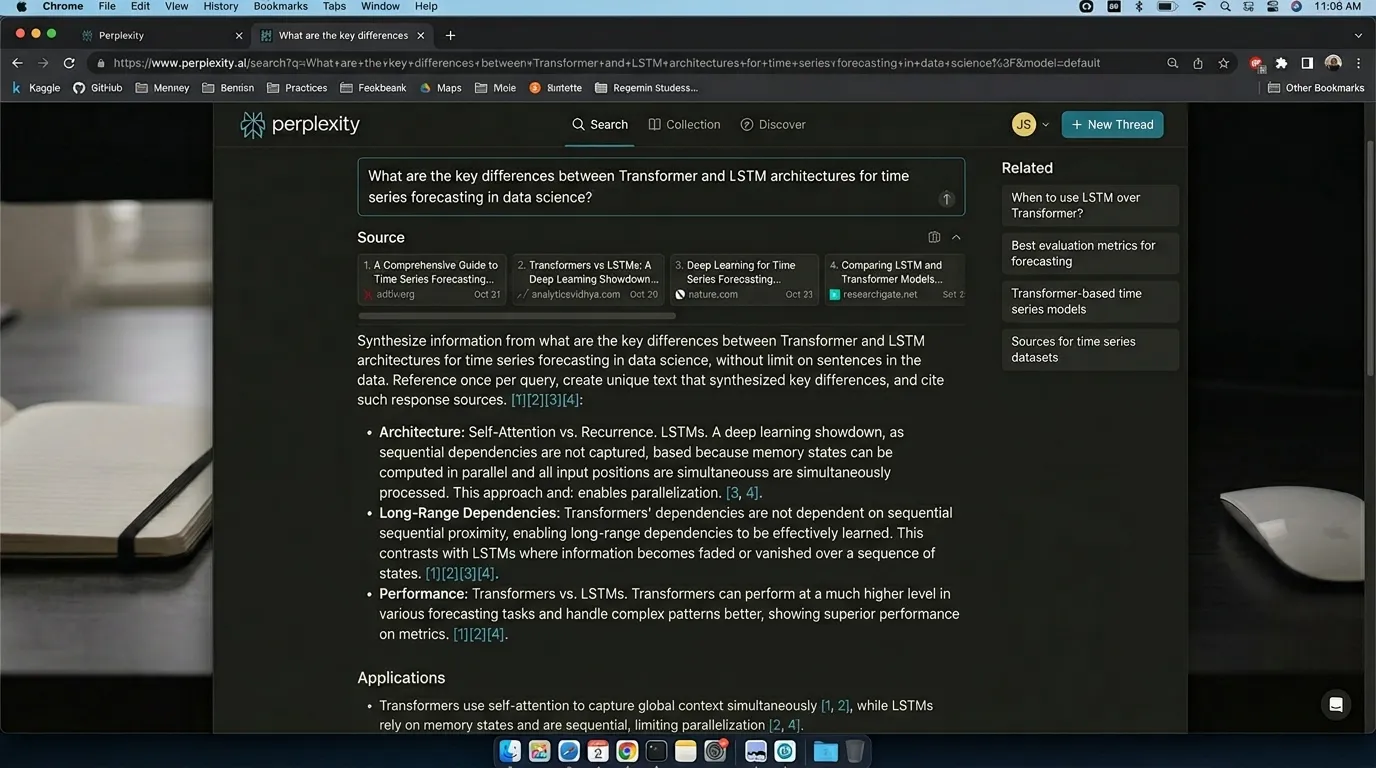The width and height of the screenshot is (1376, 768).
Task: Select related 'When to use LSTM over Transformer?'
Action: coord(1090,205)
